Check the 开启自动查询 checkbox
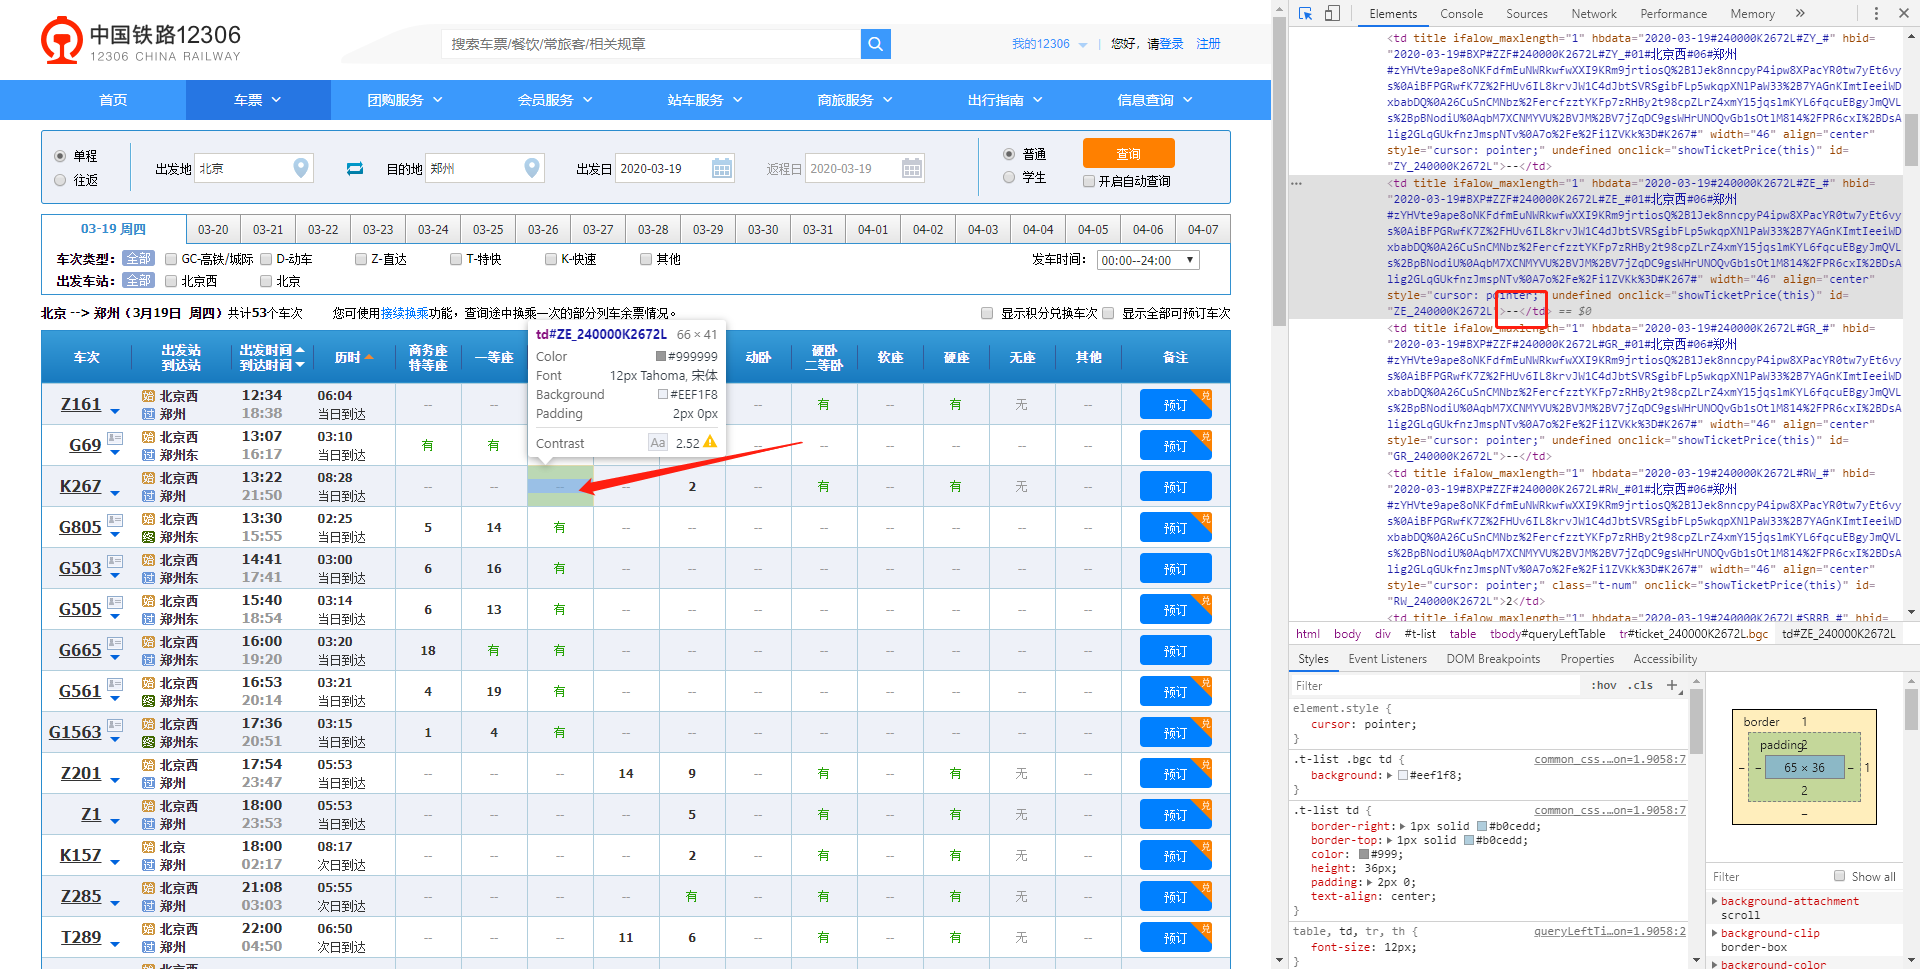Image resolution: width=1920 pixels, height=969 pixels. (1089, 182)
